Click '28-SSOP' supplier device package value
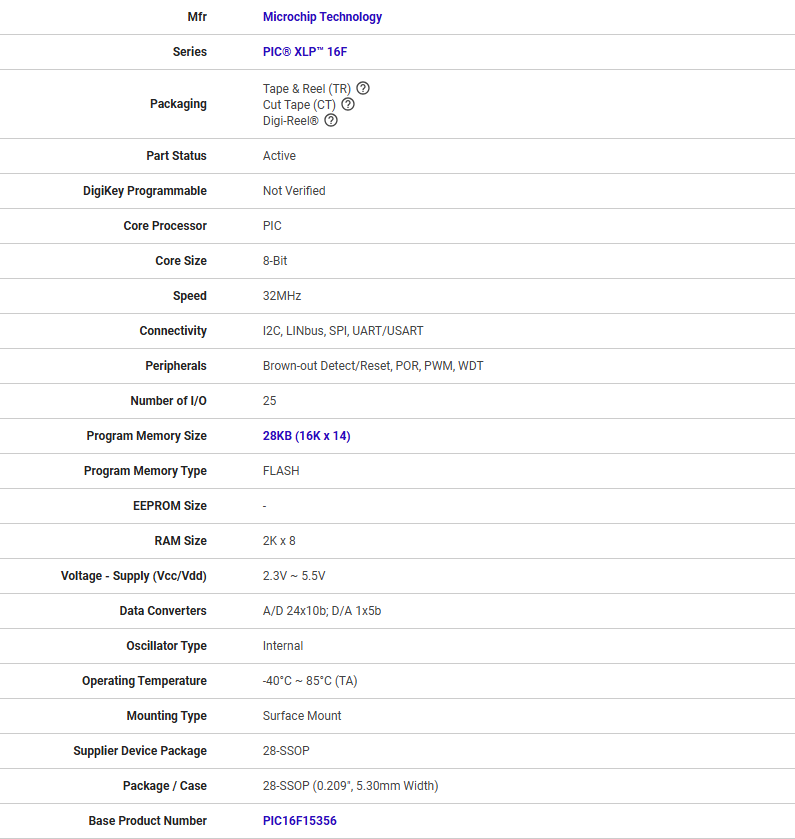795x839 pixels. [x=286, y=750]
